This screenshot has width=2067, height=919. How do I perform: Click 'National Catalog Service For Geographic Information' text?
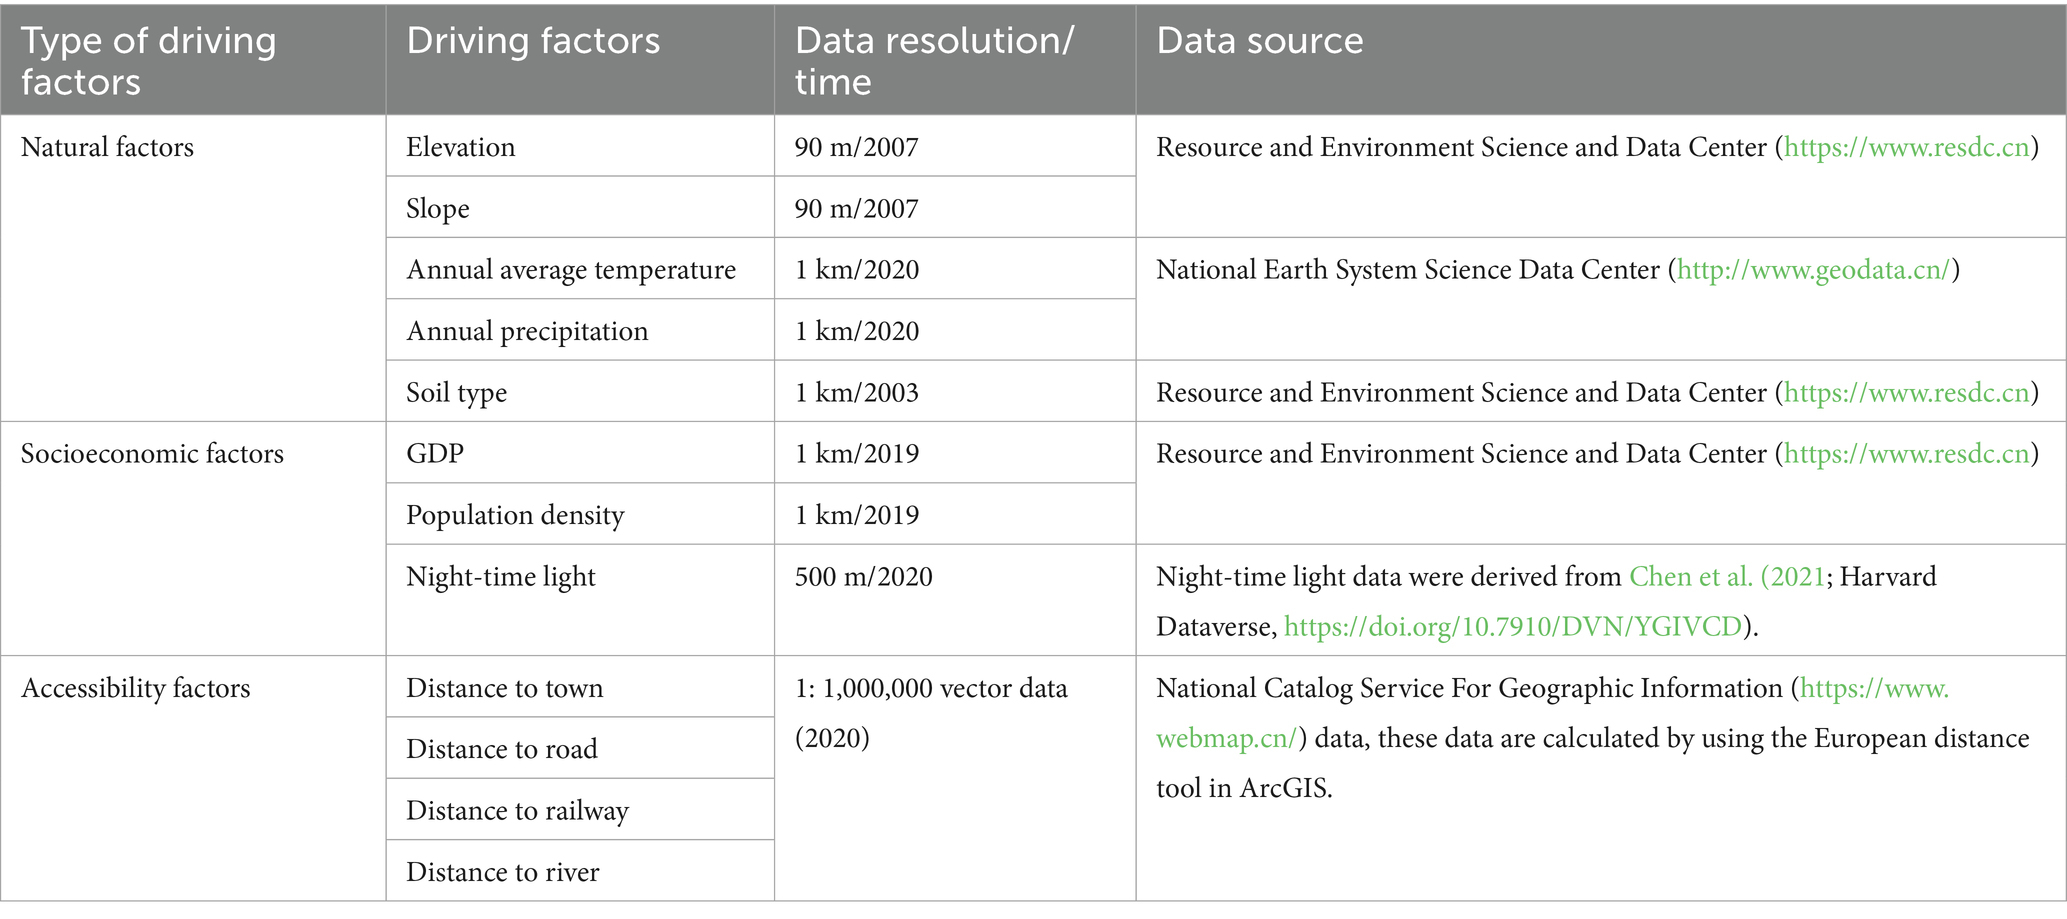[1469, 688]
